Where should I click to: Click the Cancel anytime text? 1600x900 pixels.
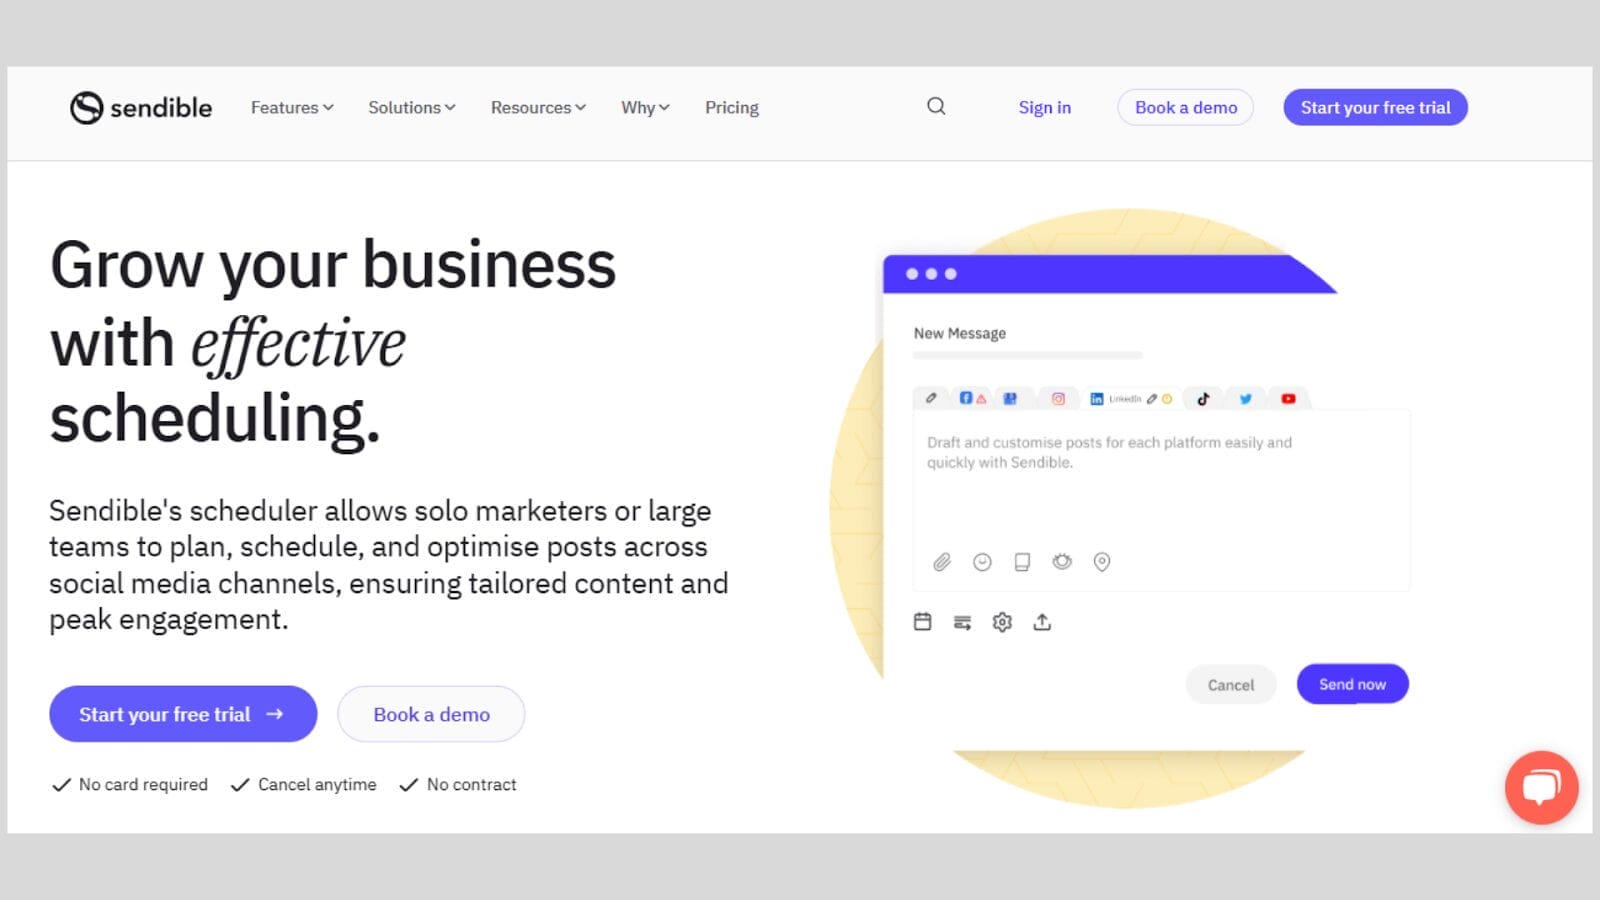[x=317, y=784]
